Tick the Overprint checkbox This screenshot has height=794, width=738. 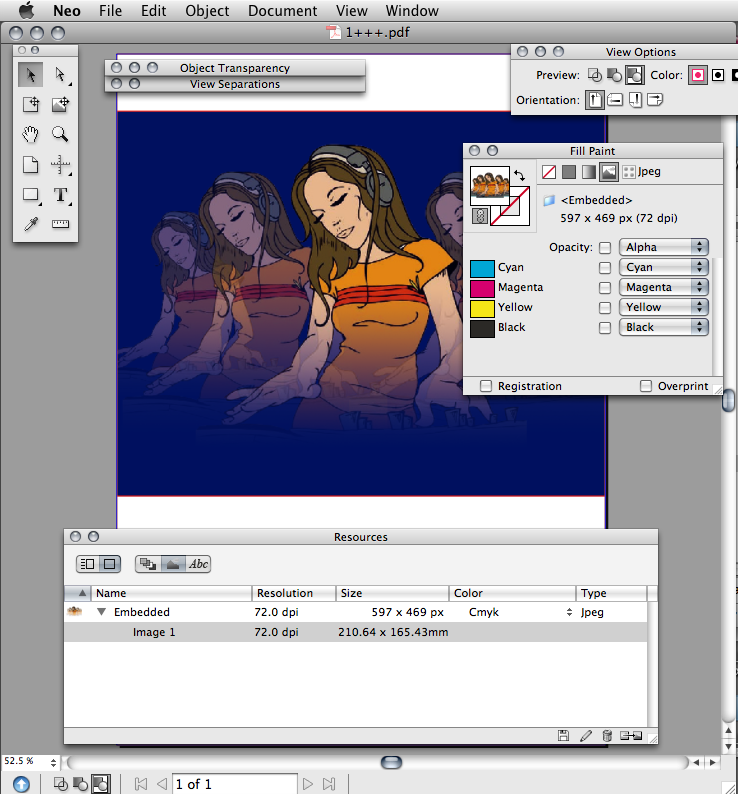[646, 386]
